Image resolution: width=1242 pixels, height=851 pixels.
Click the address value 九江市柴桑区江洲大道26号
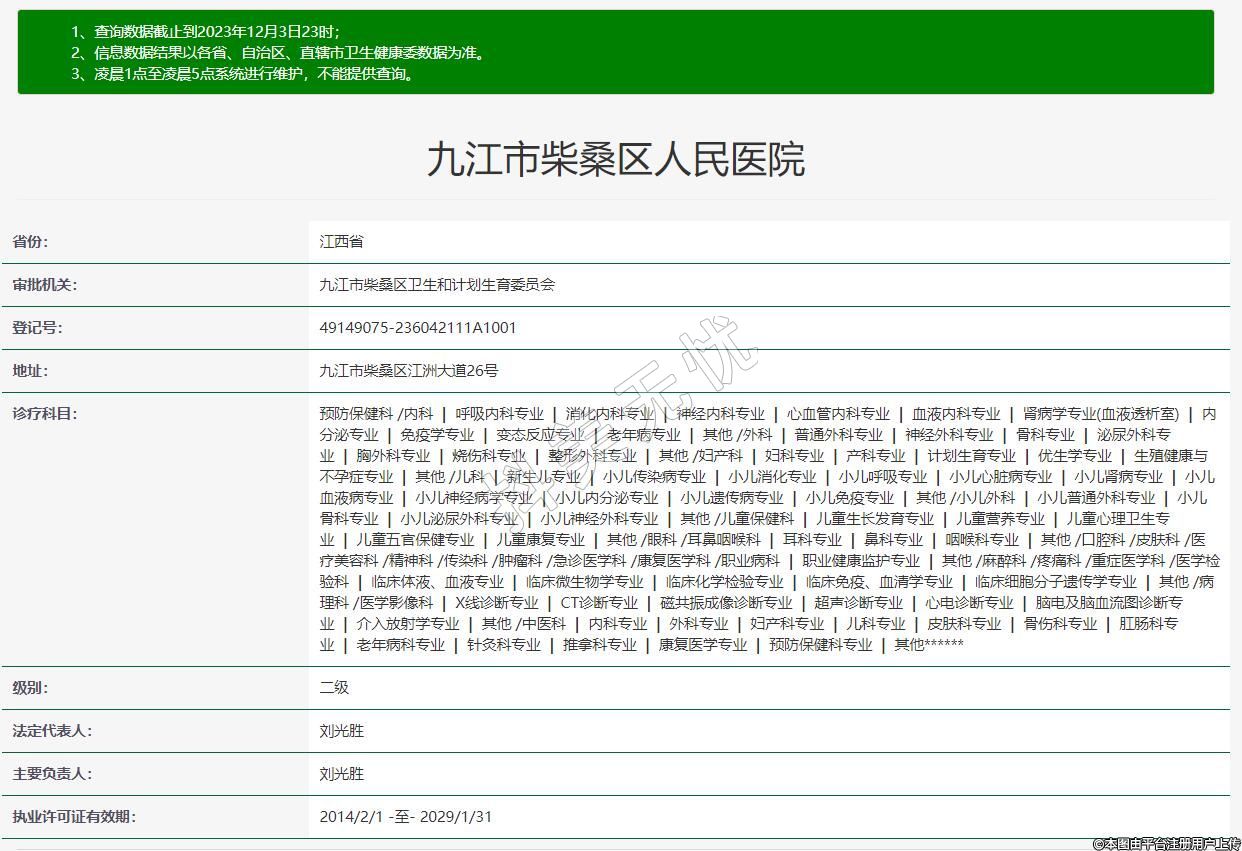pos(408,371)
